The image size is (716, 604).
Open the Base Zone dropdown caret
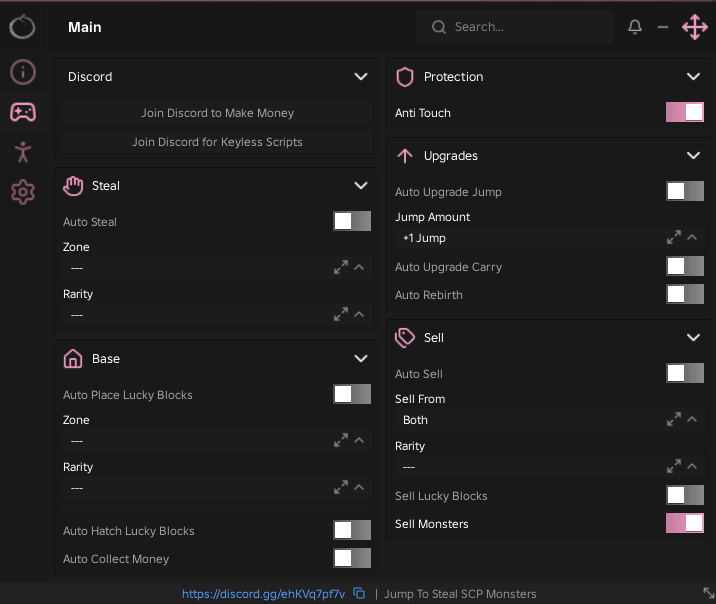pyautogui.click(x=359, y=441)
